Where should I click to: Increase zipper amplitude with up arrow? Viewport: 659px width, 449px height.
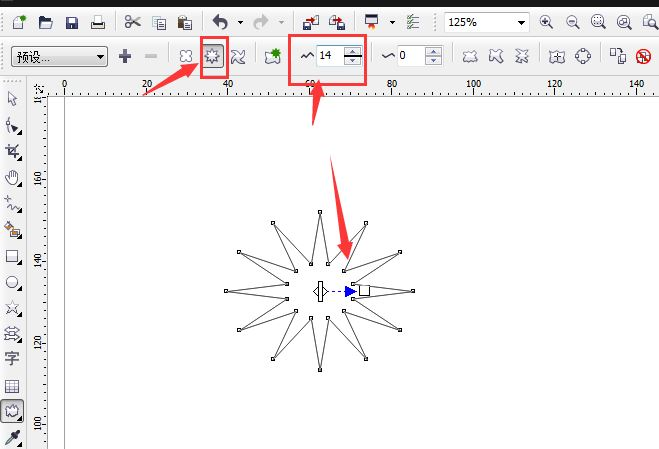coord(352,51)
